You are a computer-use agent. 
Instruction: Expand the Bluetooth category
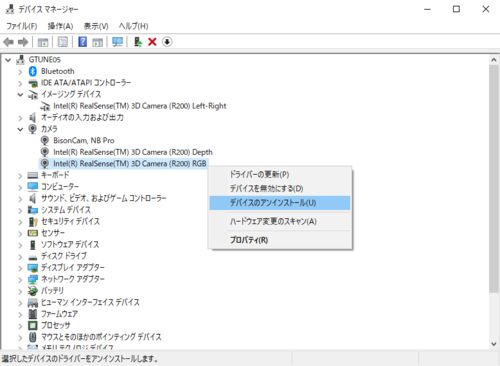(x=20, y=72)
